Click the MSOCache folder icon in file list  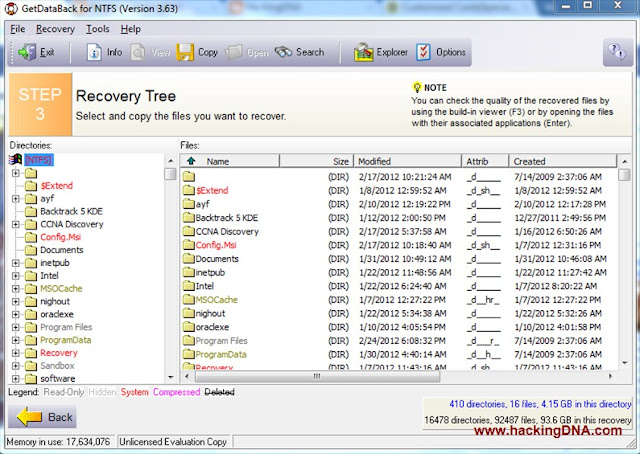tap(189, 300)
